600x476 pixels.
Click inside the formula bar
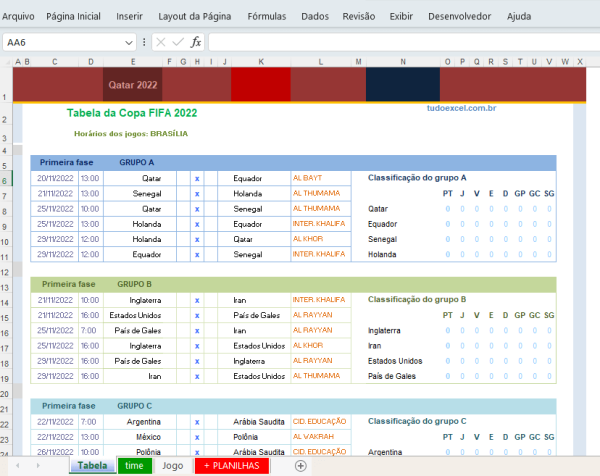coord(404,42)
